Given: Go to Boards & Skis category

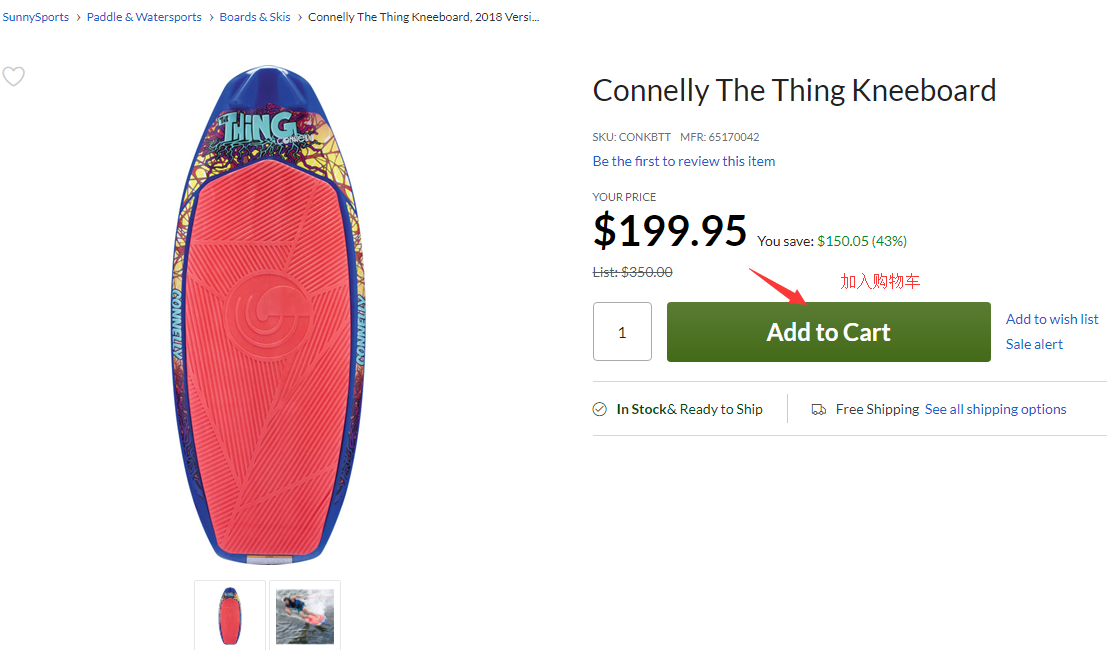Looking at the screenshot, I should point(255,17).
